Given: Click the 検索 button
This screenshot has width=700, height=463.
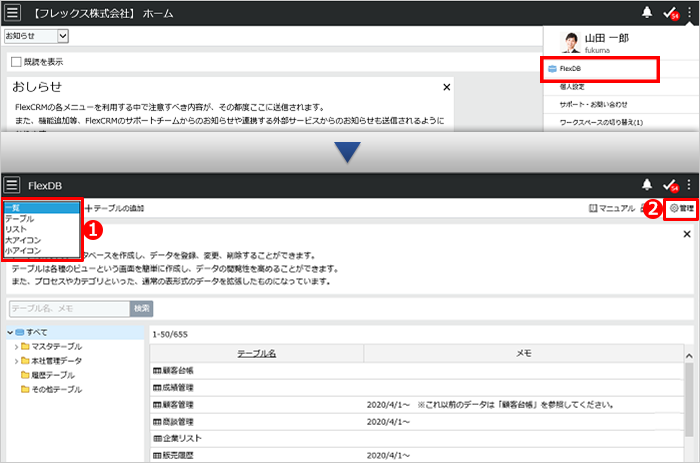Looking at the screenshot, I should 142,309.
